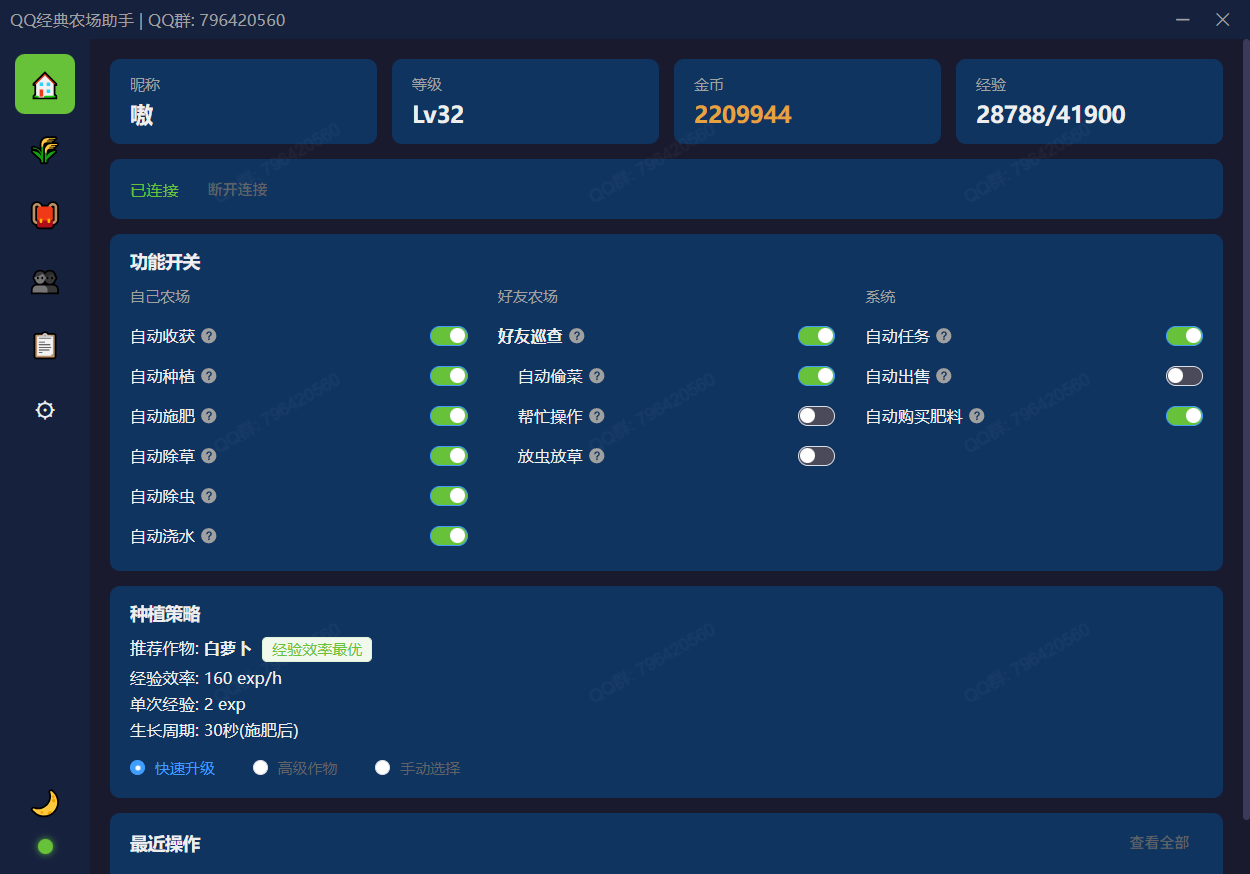Click the 经验效率最优 crop badge
The width and height of the screenshot is (1250, 874).
coord(317,649)
